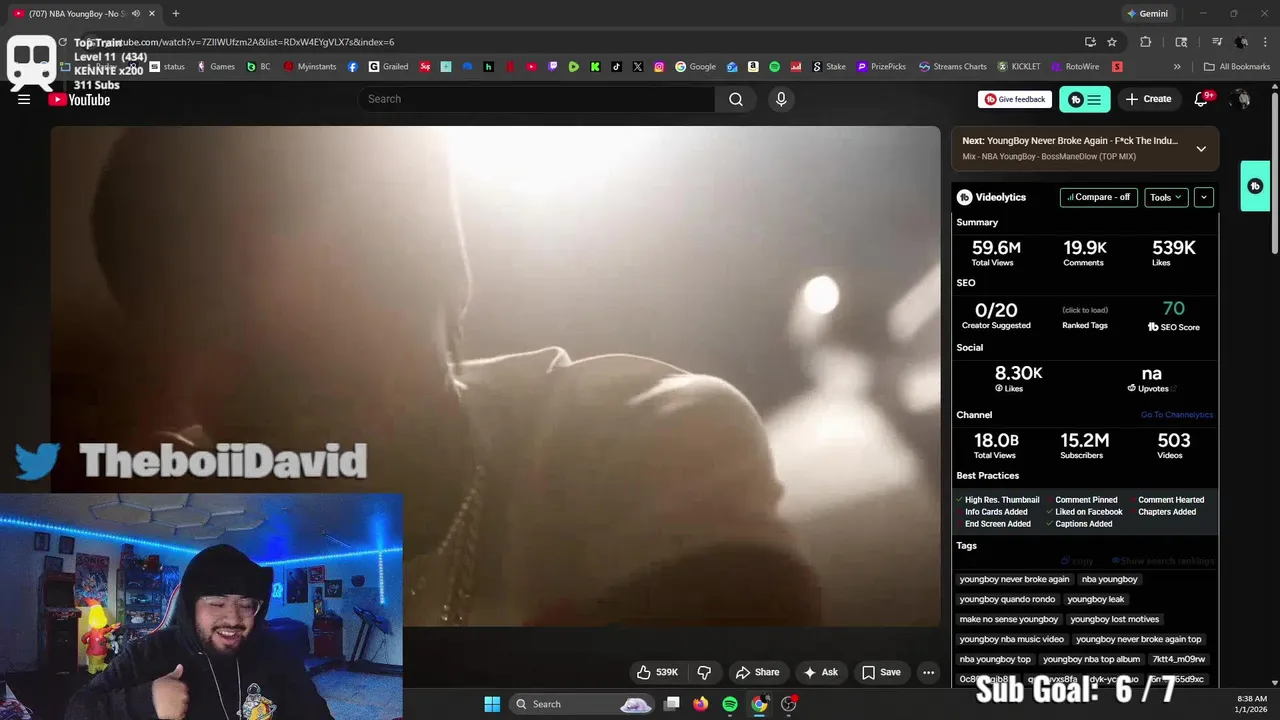Open a new browser tab
This screenshot has width=1280, height=720.
pos(176,13)
